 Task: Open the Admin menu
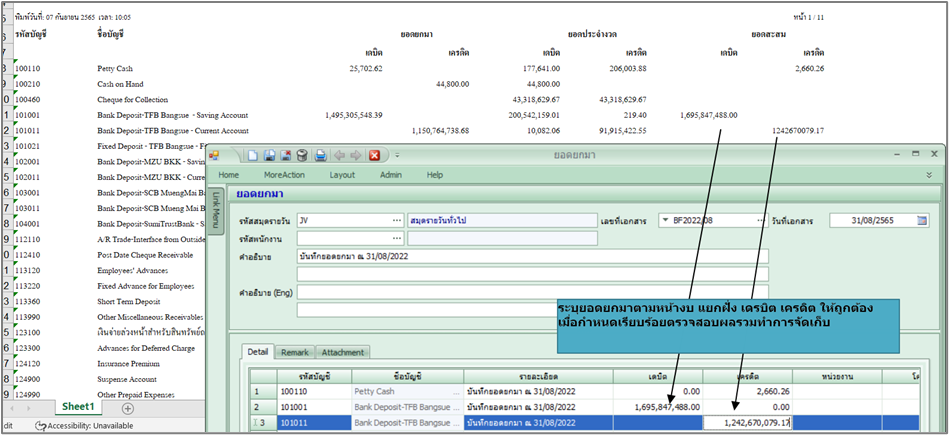coord(391,174)
